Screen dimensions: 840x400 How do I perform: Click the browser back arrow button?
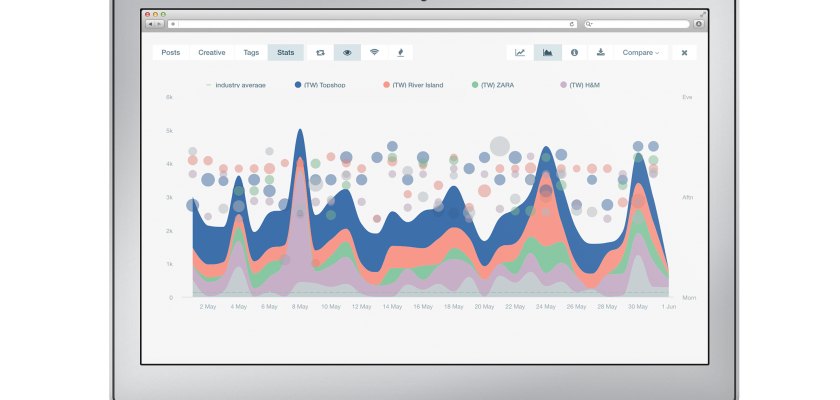(x=151, y=23)
